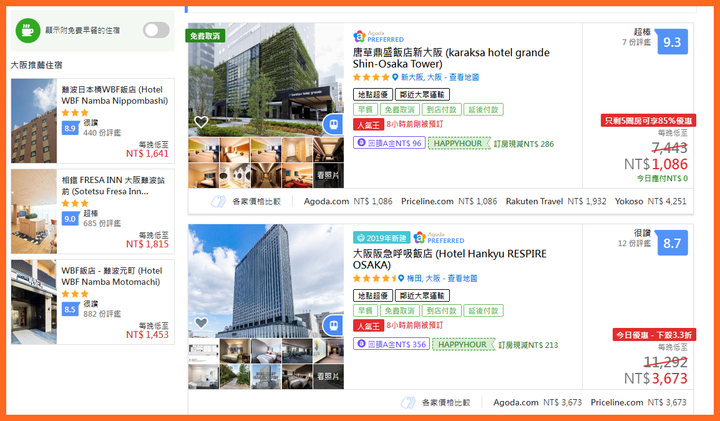720x421 pixels.
Task: Favorite karaksa hotel grande with heart icon
Action: 201,122
